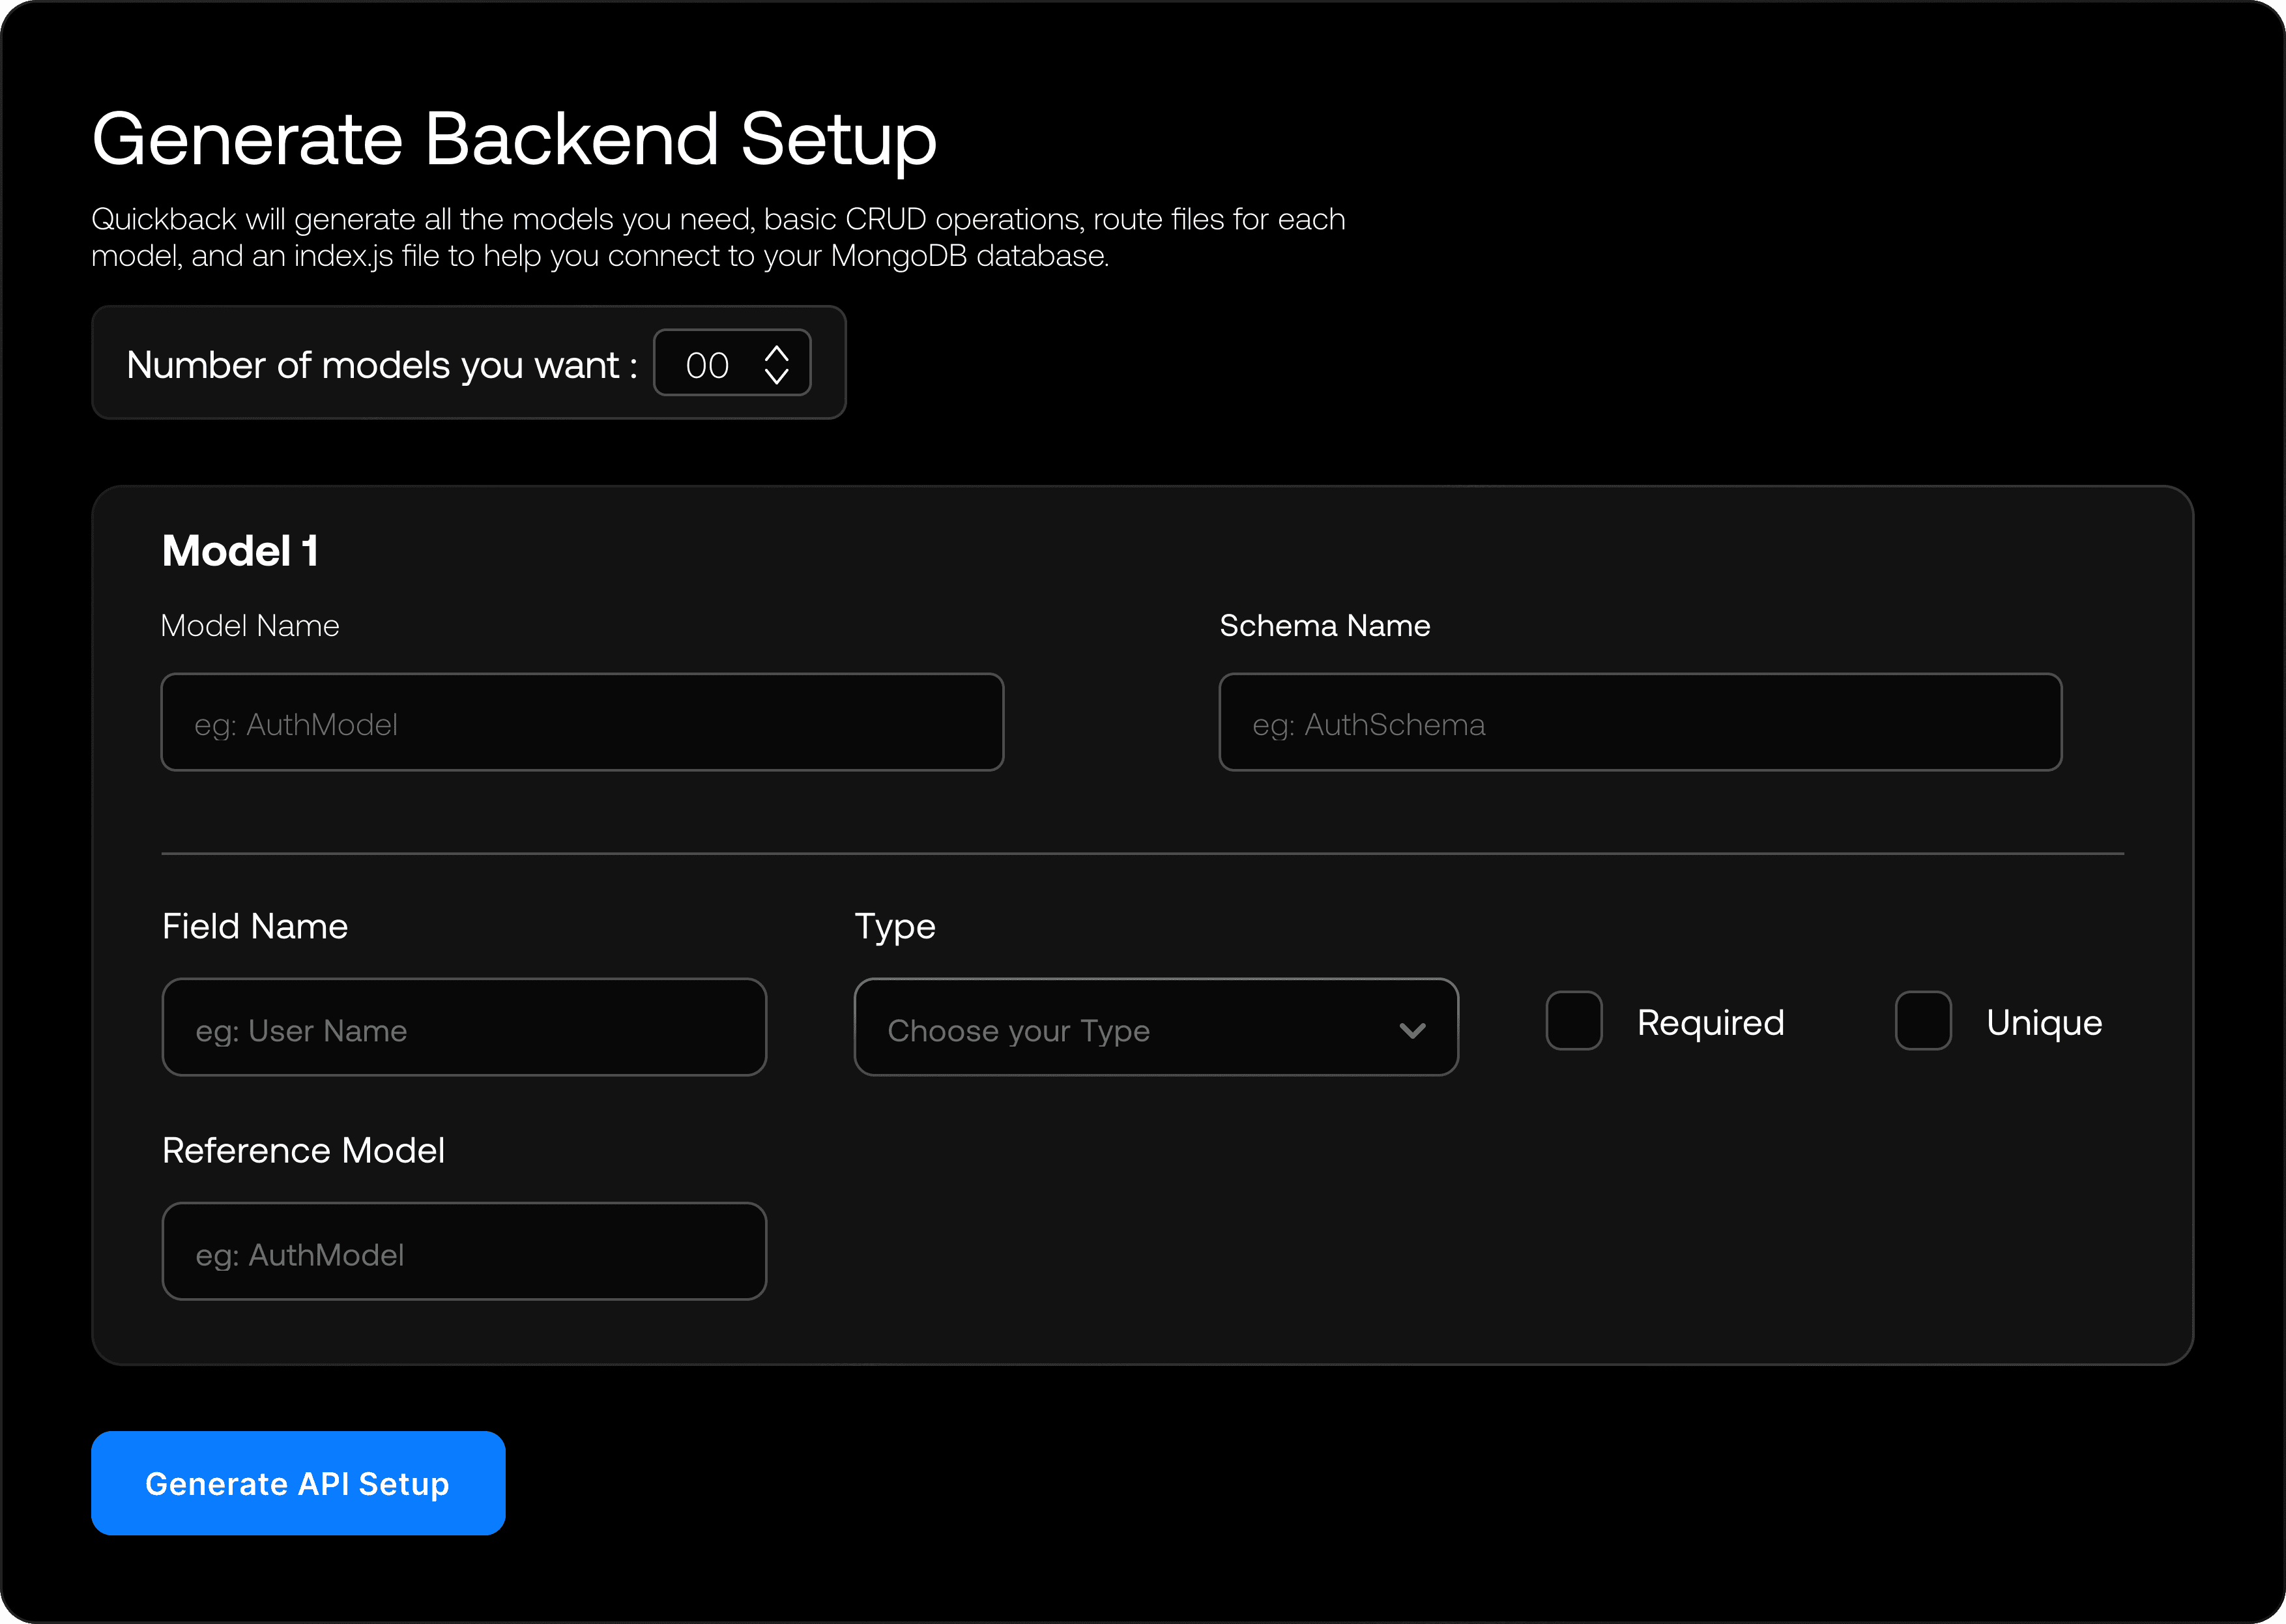The height and width of the screenshot is (1624, 2286).
Task: Click the Quickback description paragraph
Action: [x=718, y=237]
